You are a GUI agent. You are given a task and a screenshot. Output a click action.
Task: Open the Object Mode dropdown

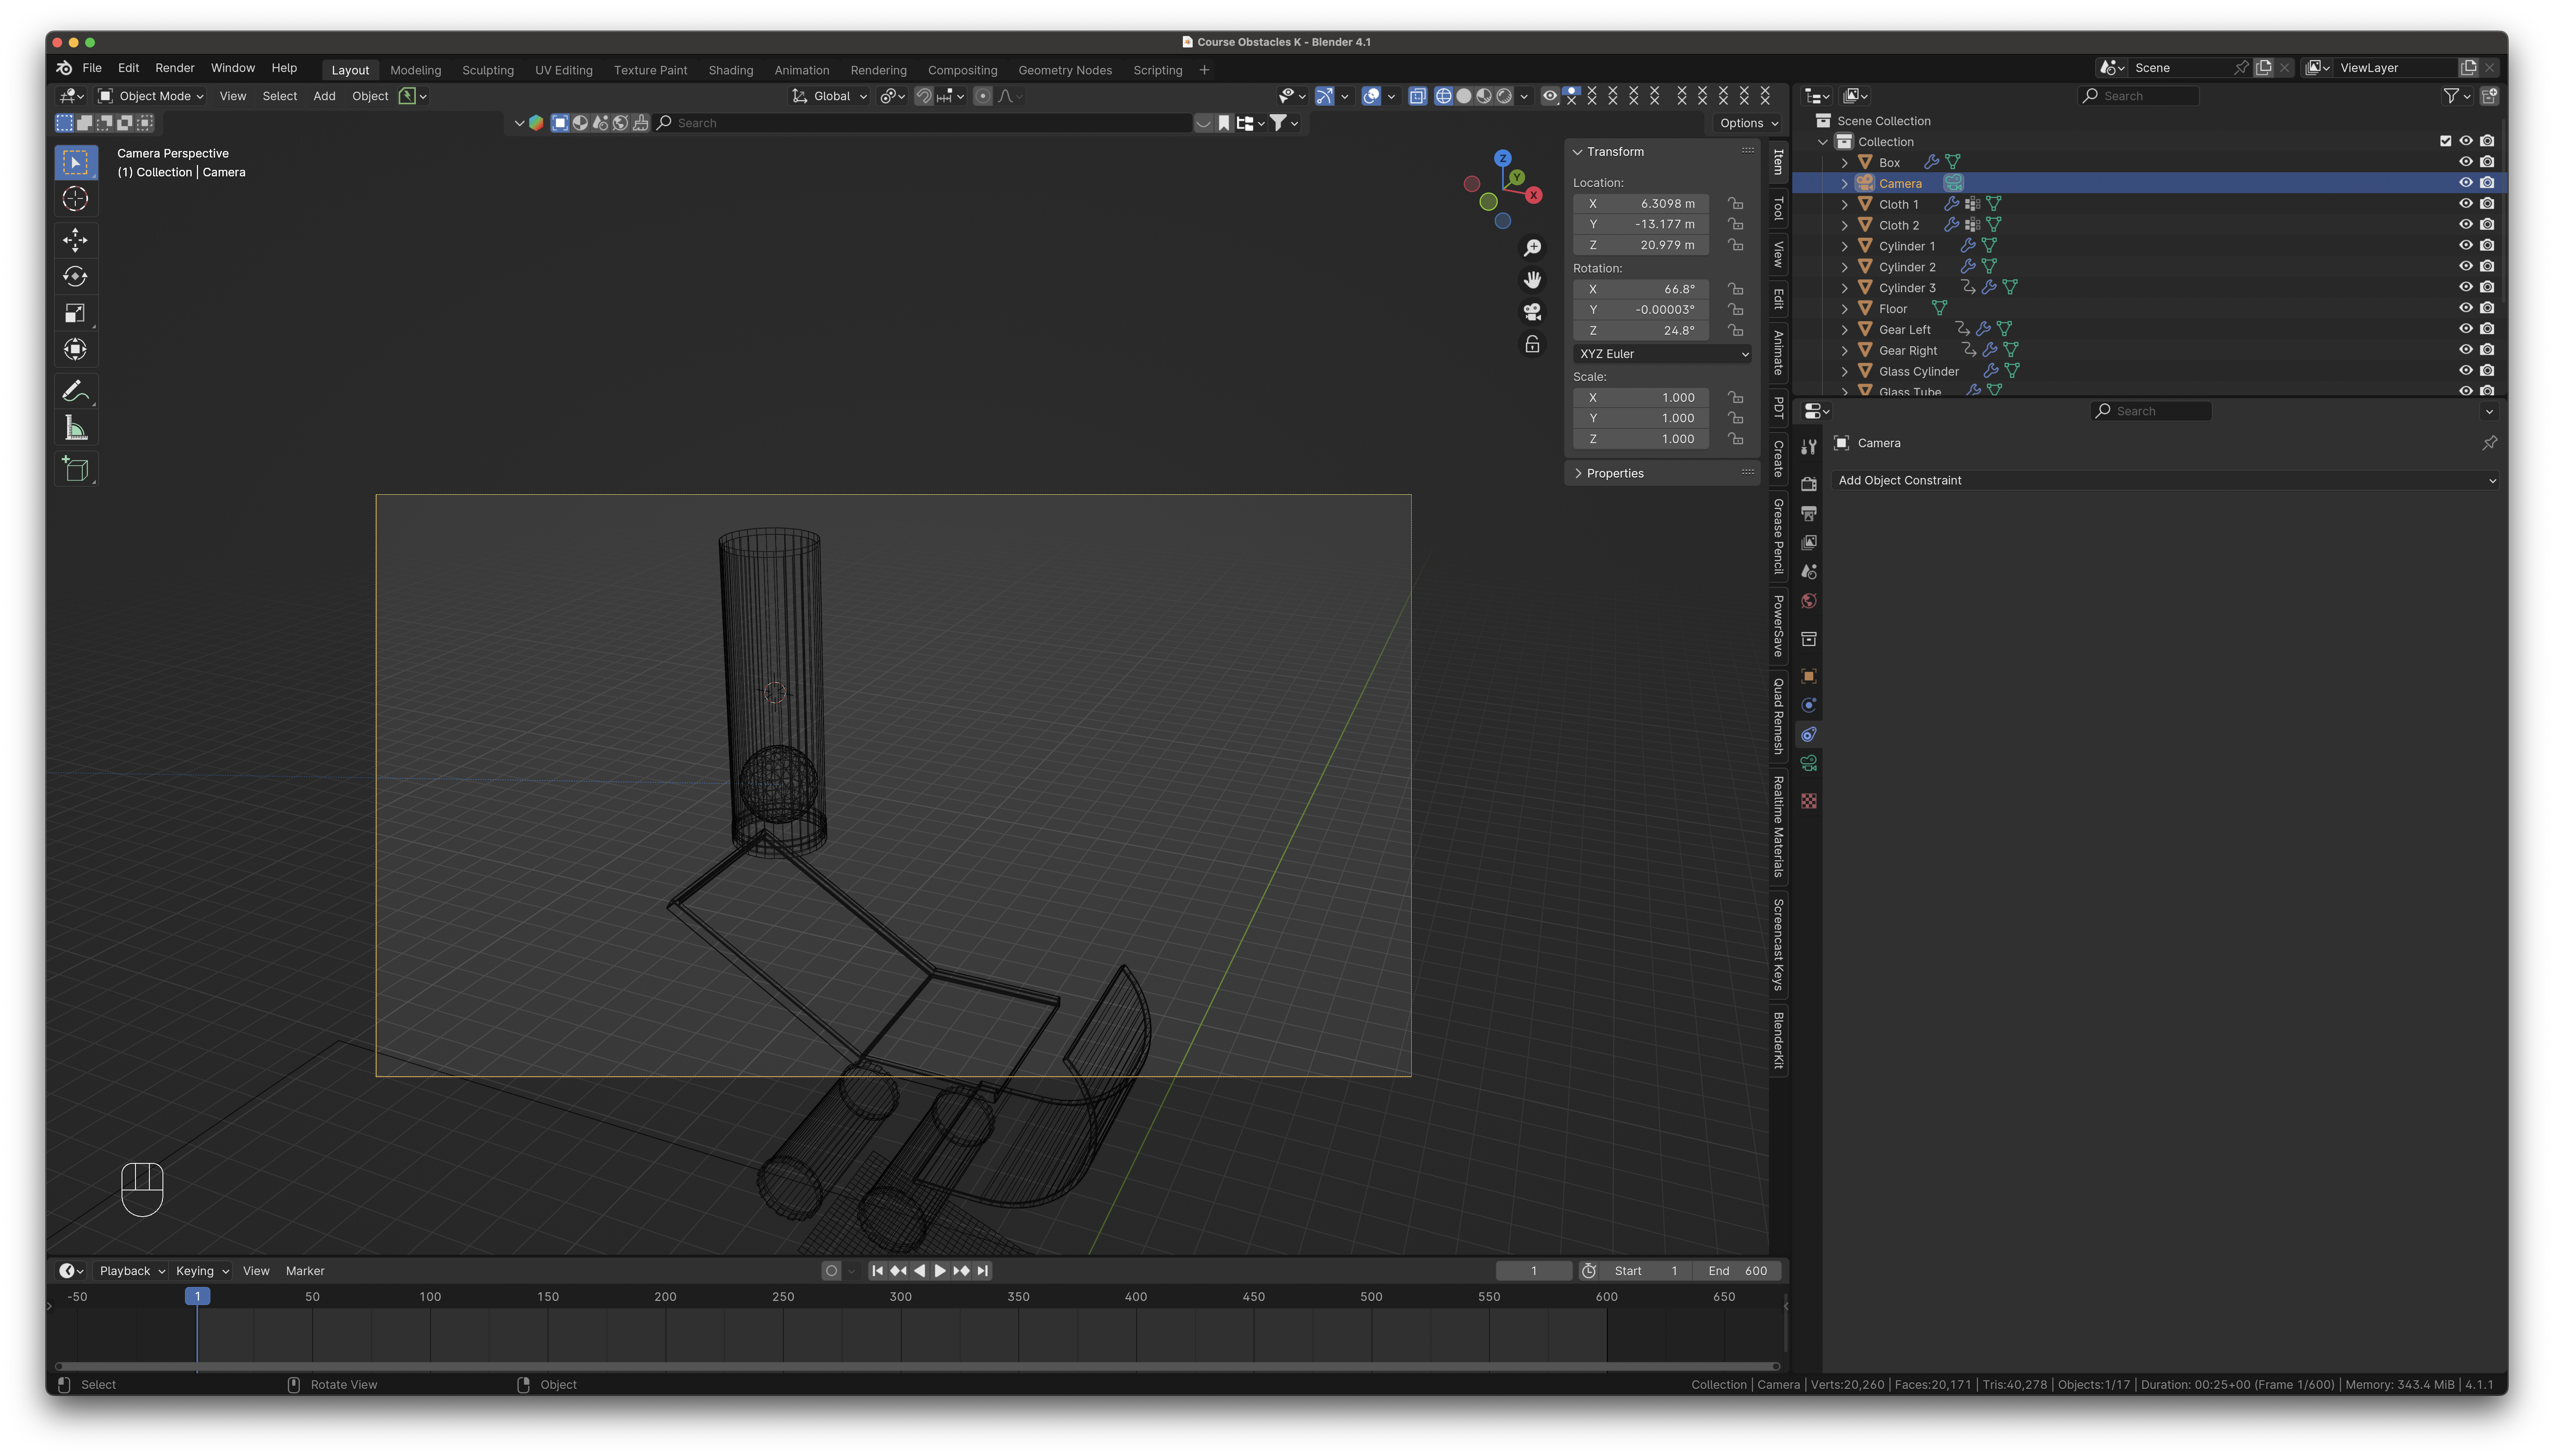pos(152,96)
